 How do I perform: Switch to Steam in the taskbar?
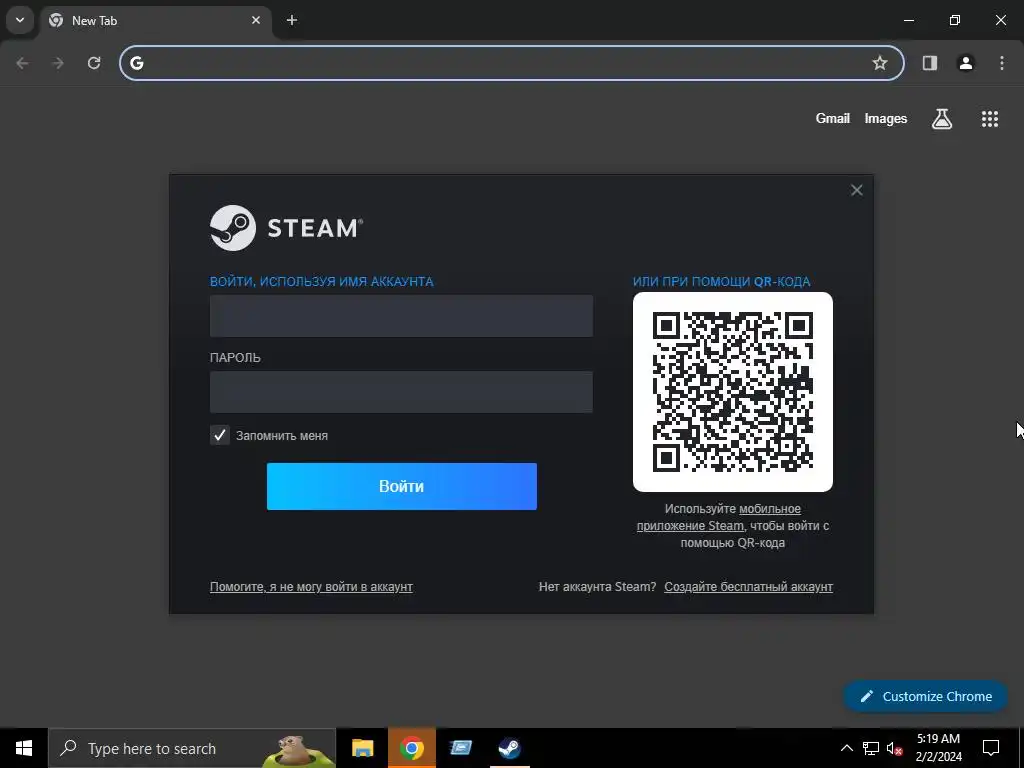pos(509,748)
